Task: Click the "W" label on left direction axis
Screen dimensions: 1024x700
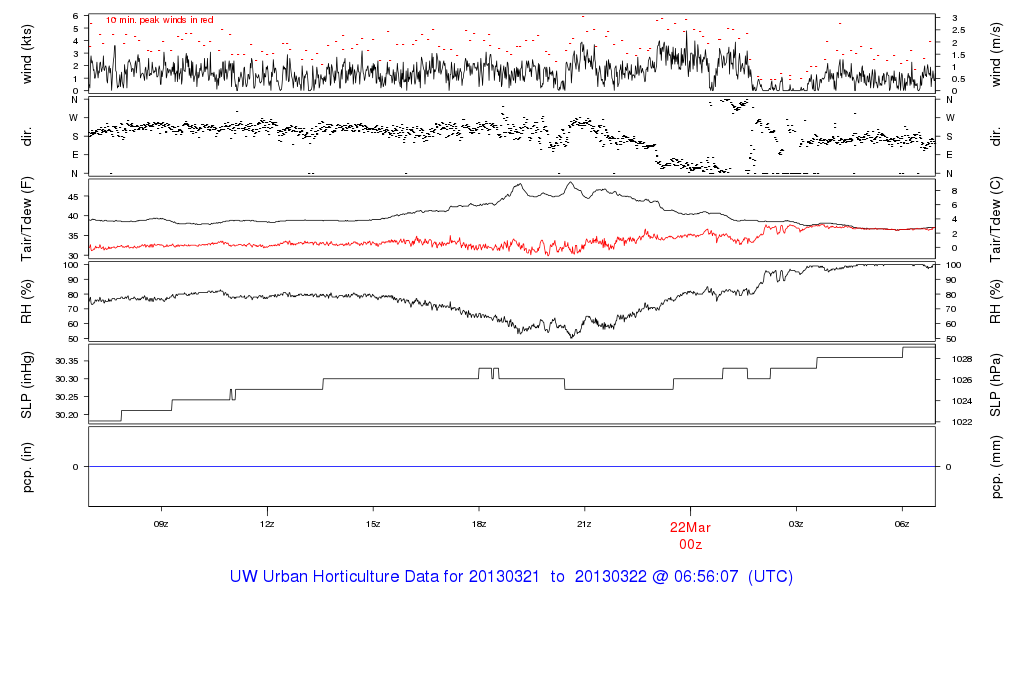Action: tap(74, 118)
